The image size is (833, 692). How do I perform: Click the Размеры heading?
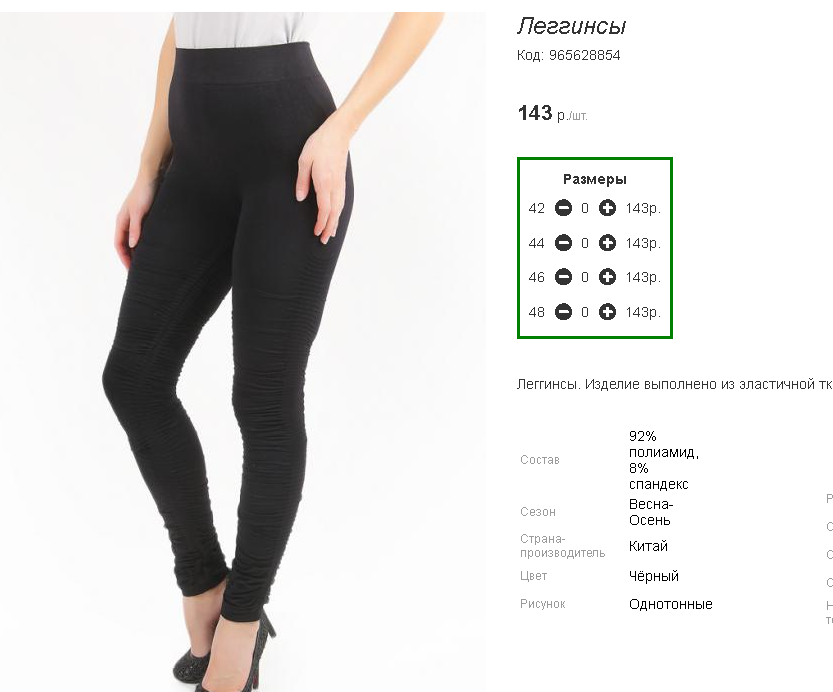595,180
